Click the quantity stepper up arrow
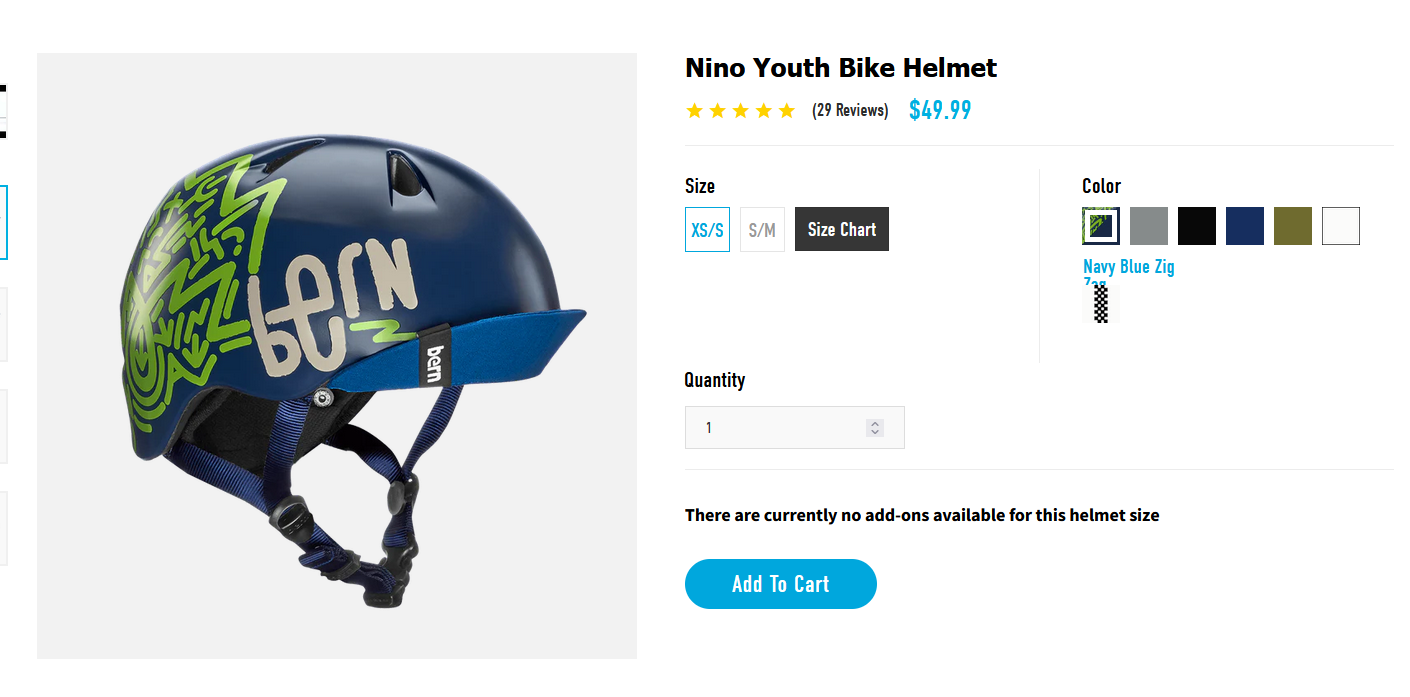 (x=875, y=421)
